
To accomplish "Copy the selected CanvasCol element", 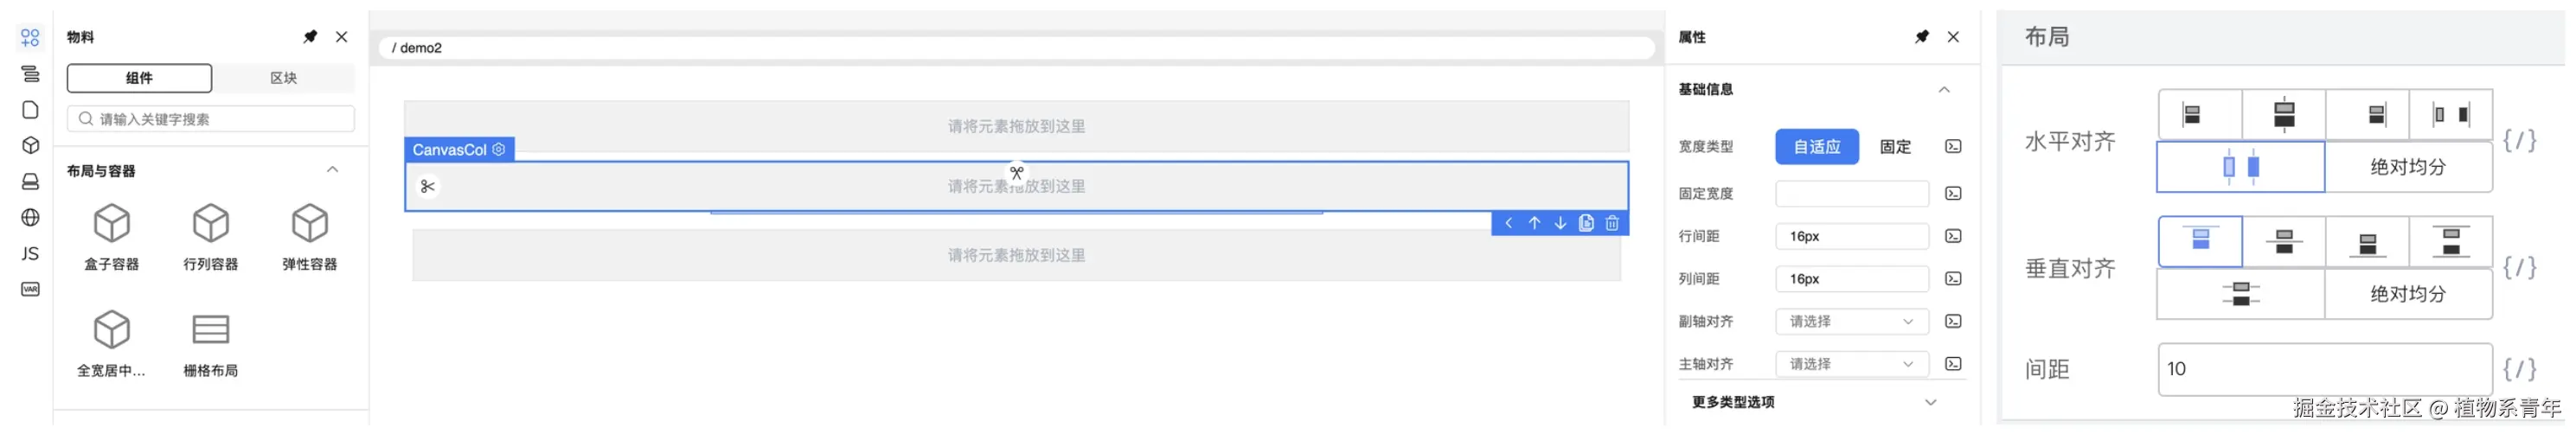I will (1586, 223).
